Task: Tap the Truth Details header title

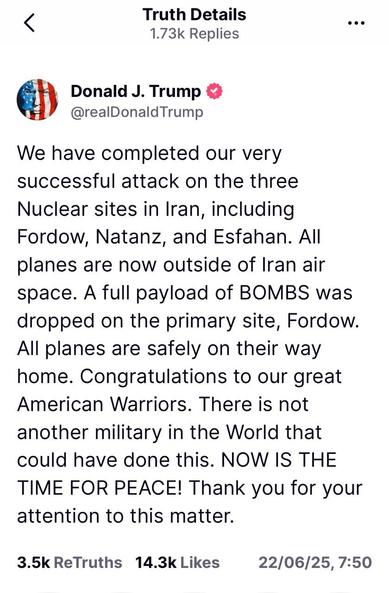Action: (194, 15)
